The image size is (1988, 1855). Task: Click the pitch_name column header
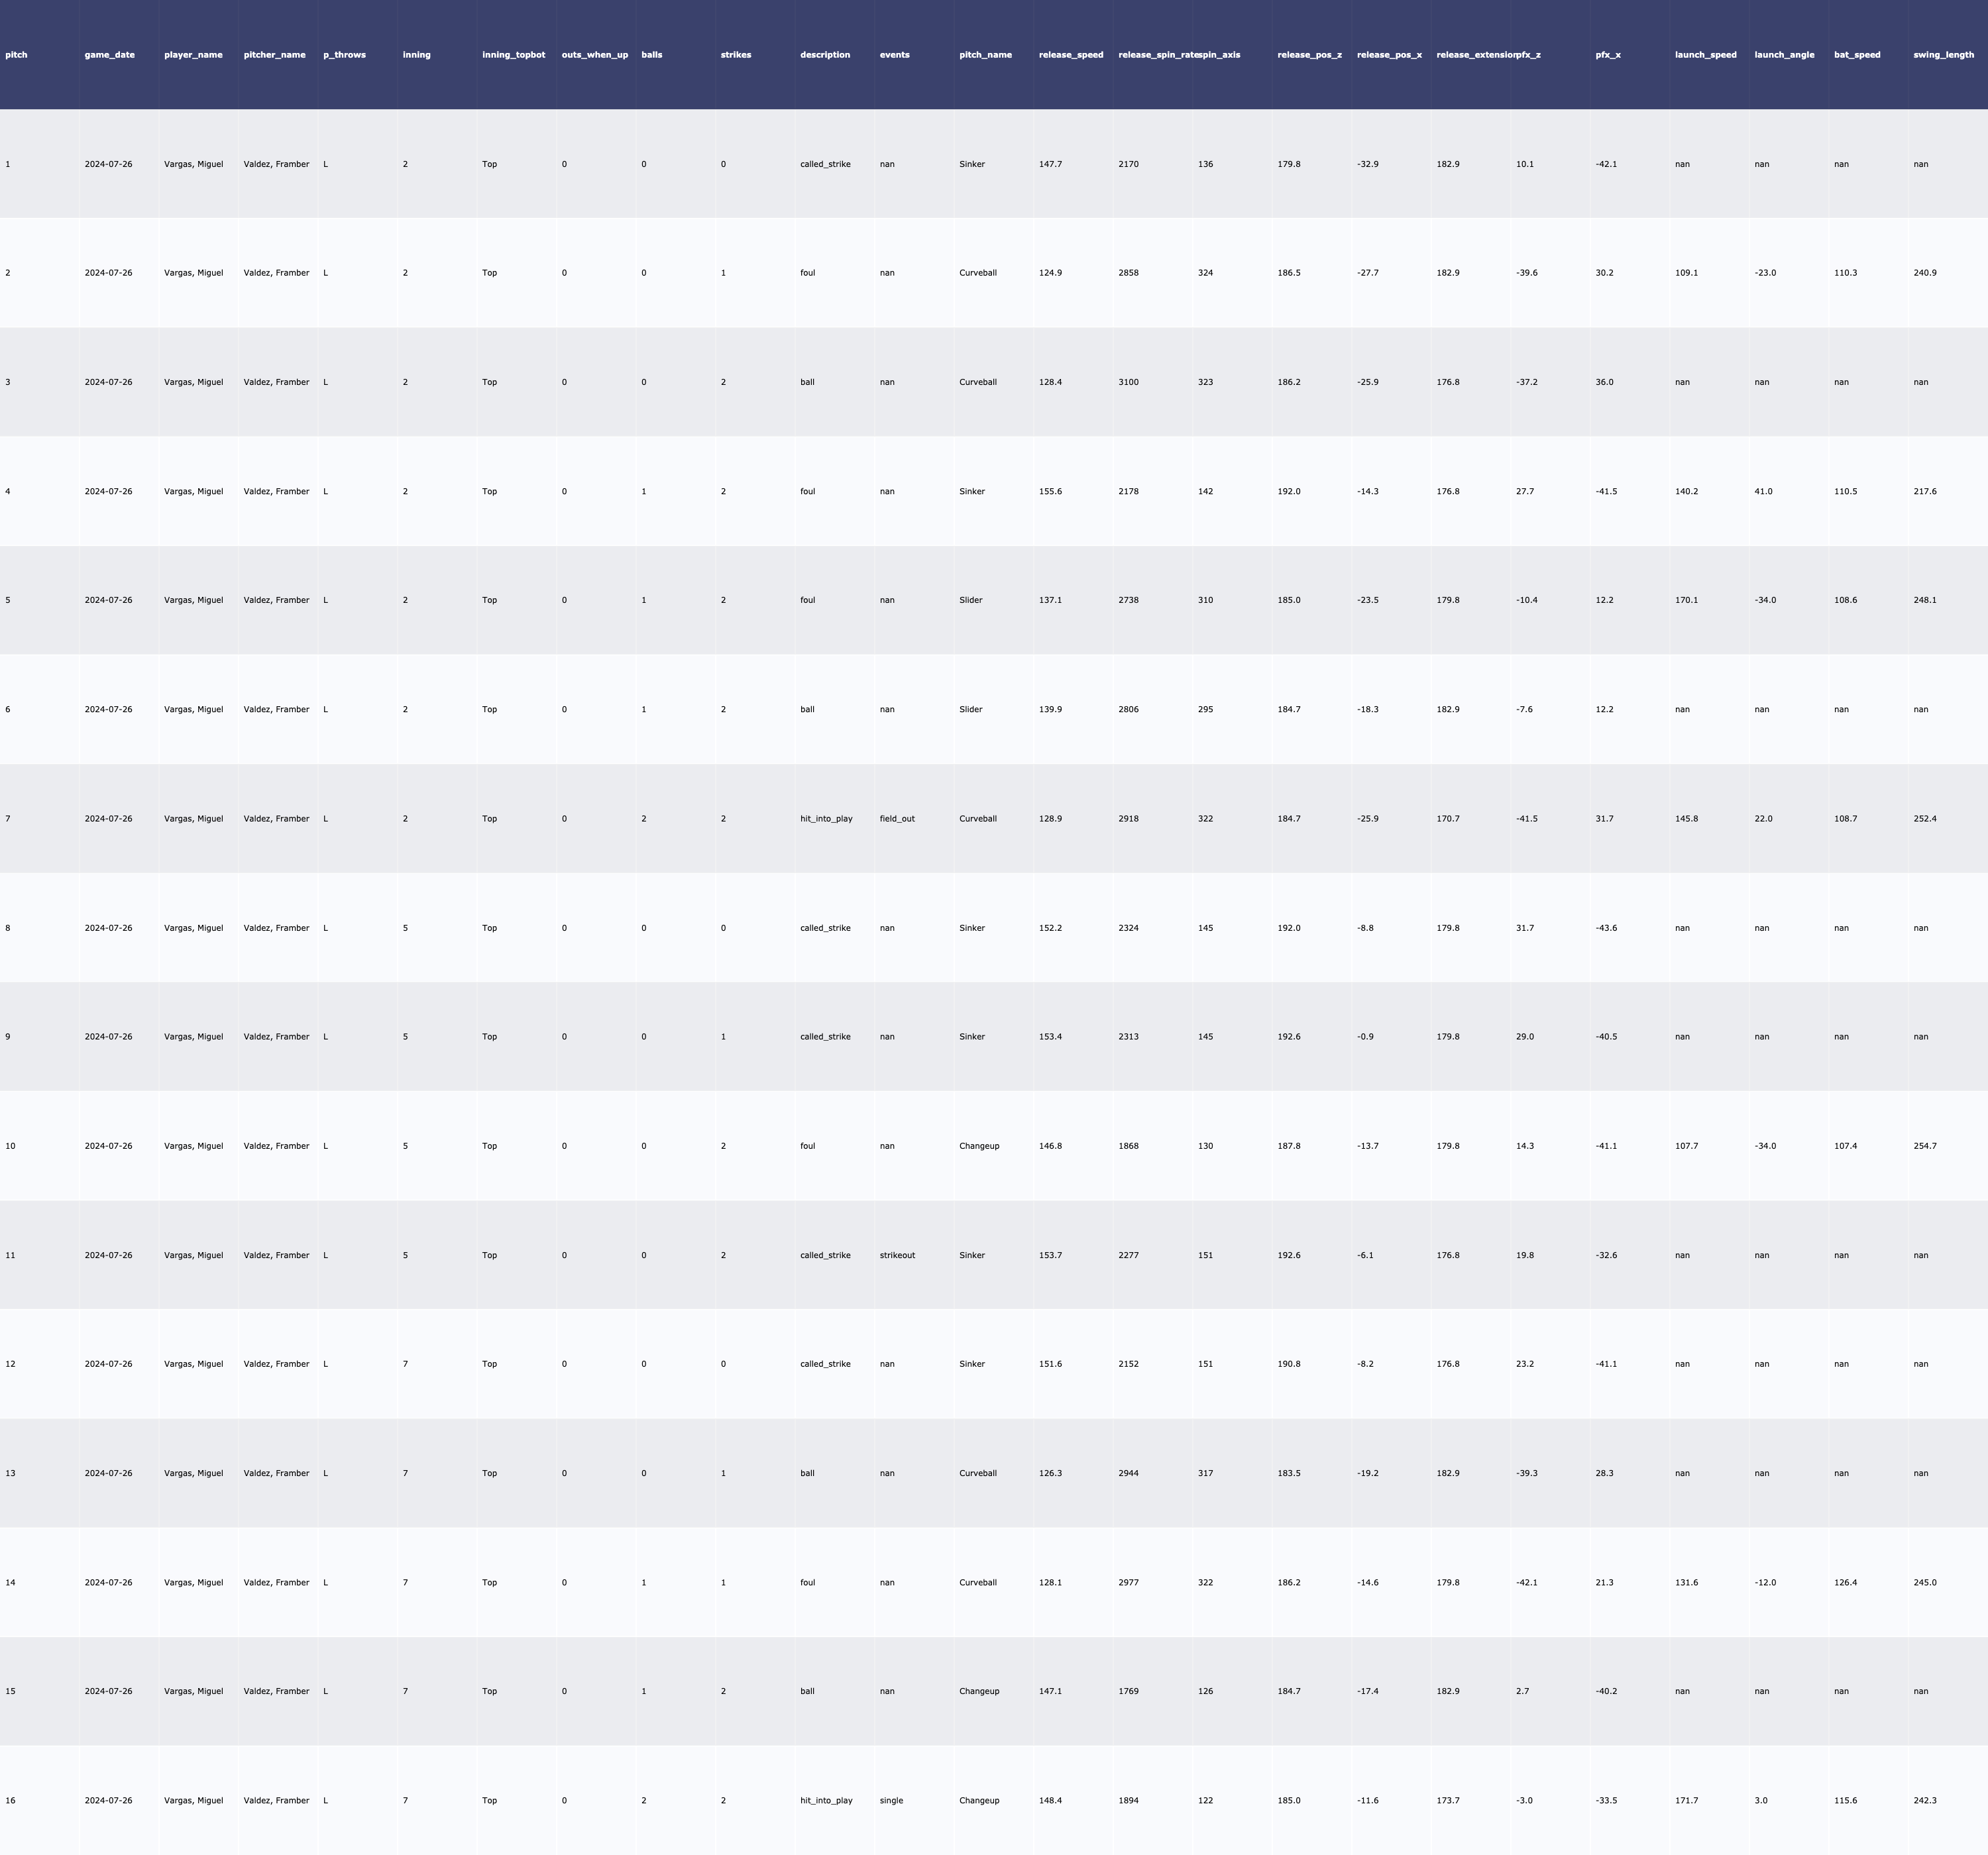[x=985, y=55]
